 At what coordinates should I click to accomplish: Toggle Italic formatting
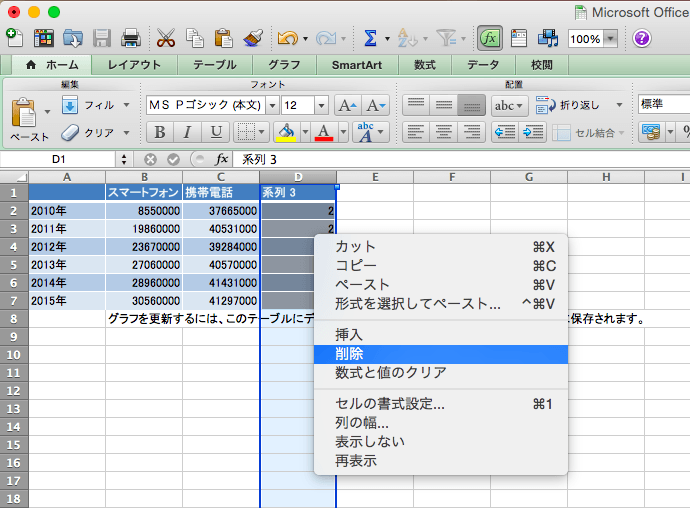point(187,132)
